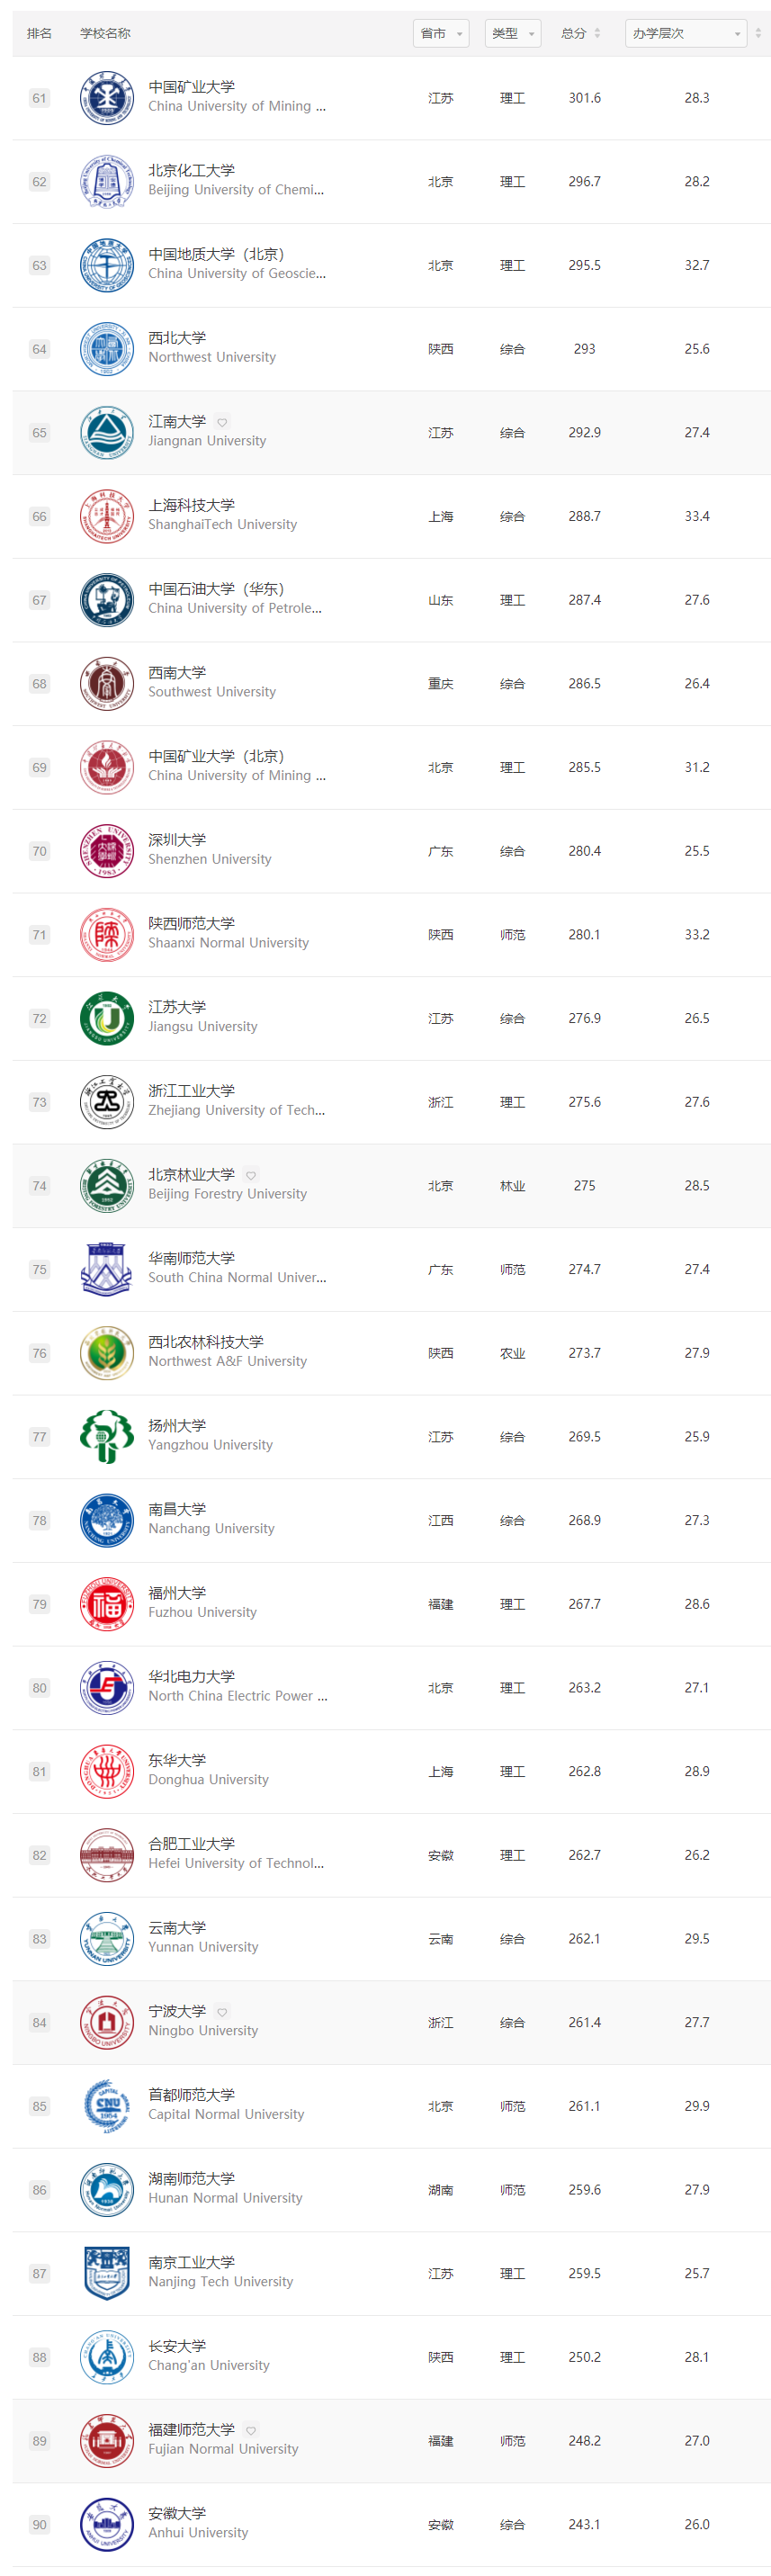Sort by the 总分 column header
This screenshot has height=2576, width=771.
(581, 33)
